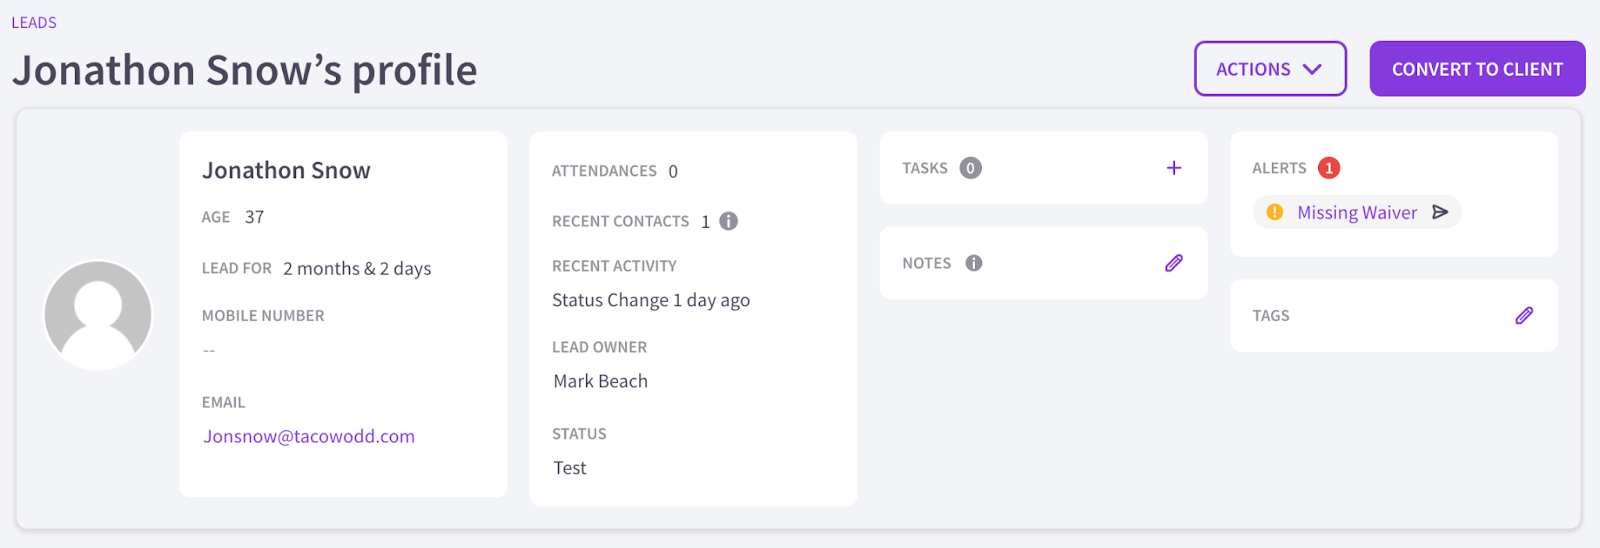The width and height of the screenshot is (1600, 548).
Task: Edit tags using the pencil icon
Action: tap(1524, 315)
